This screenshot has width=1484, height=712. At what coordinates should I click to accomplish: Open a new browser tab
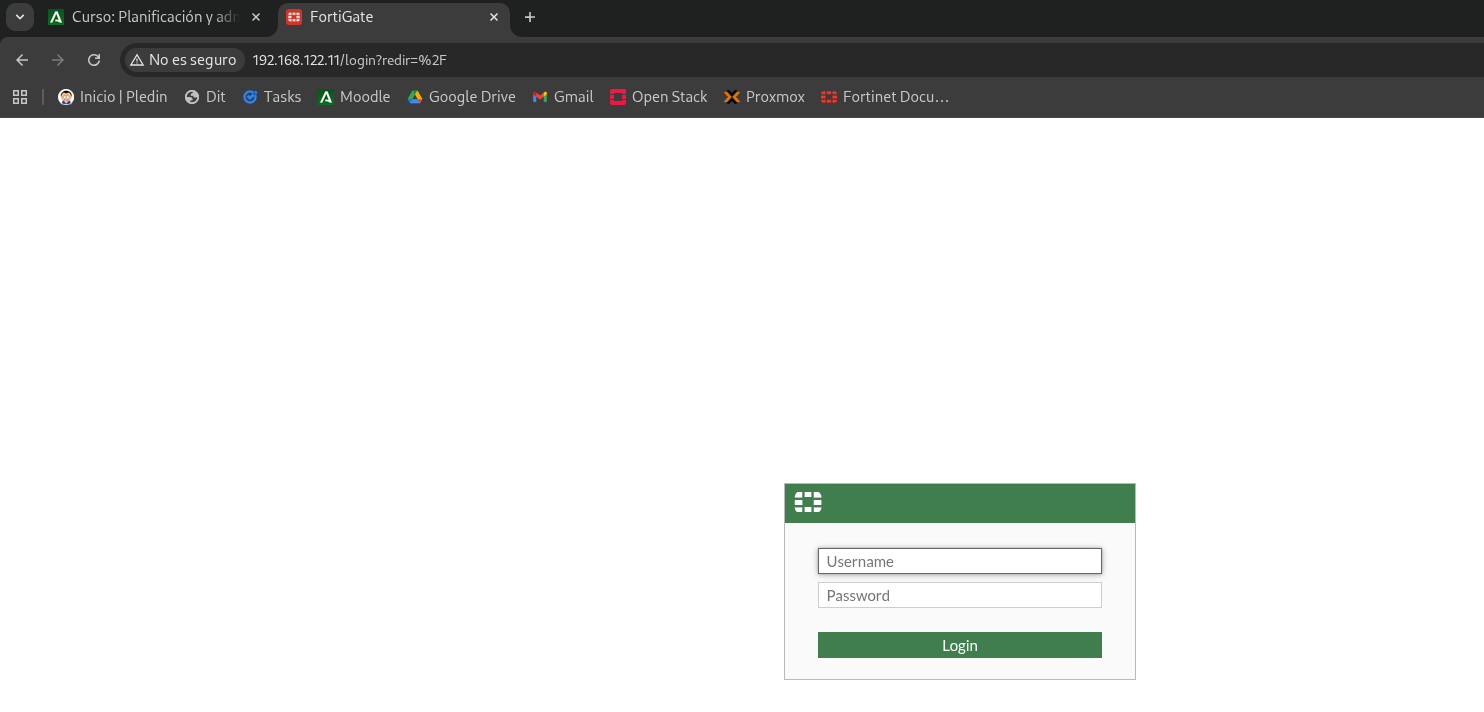(x=530, y=17)
